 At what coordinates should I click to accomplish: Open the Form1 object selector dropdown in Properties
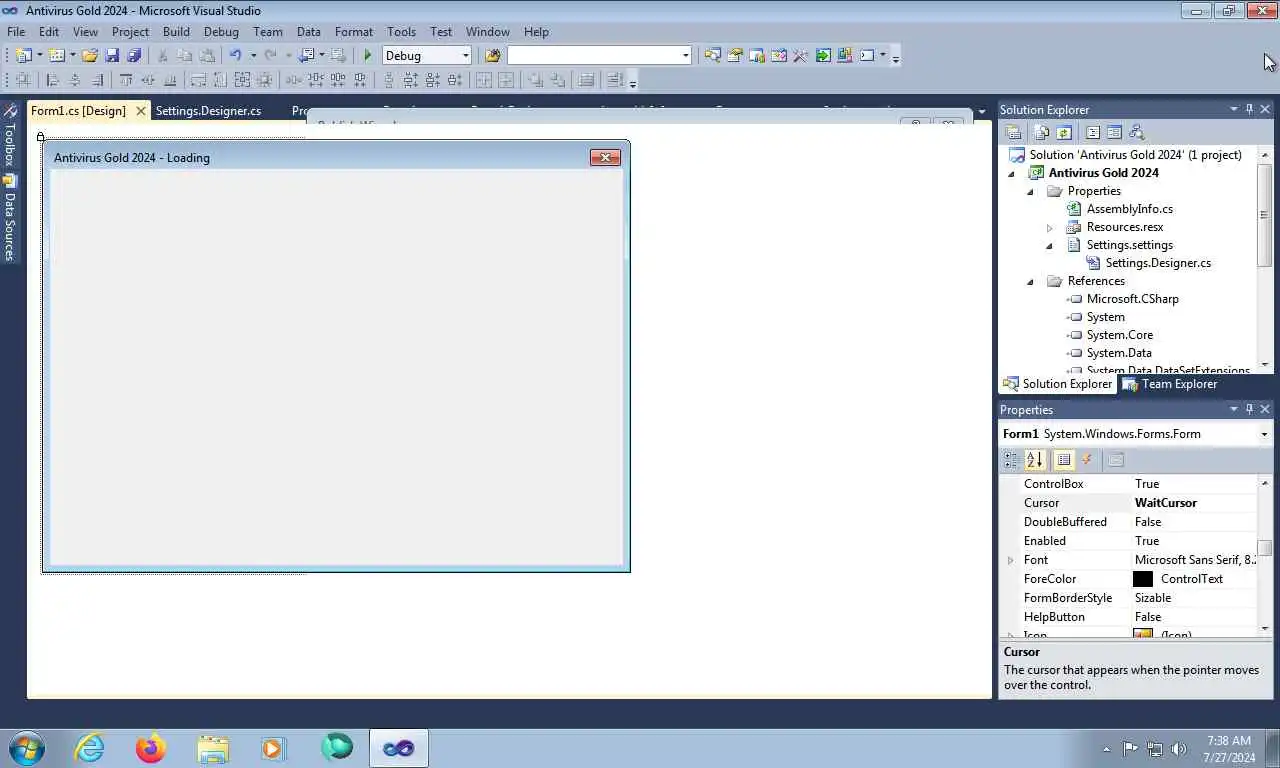1264,434
